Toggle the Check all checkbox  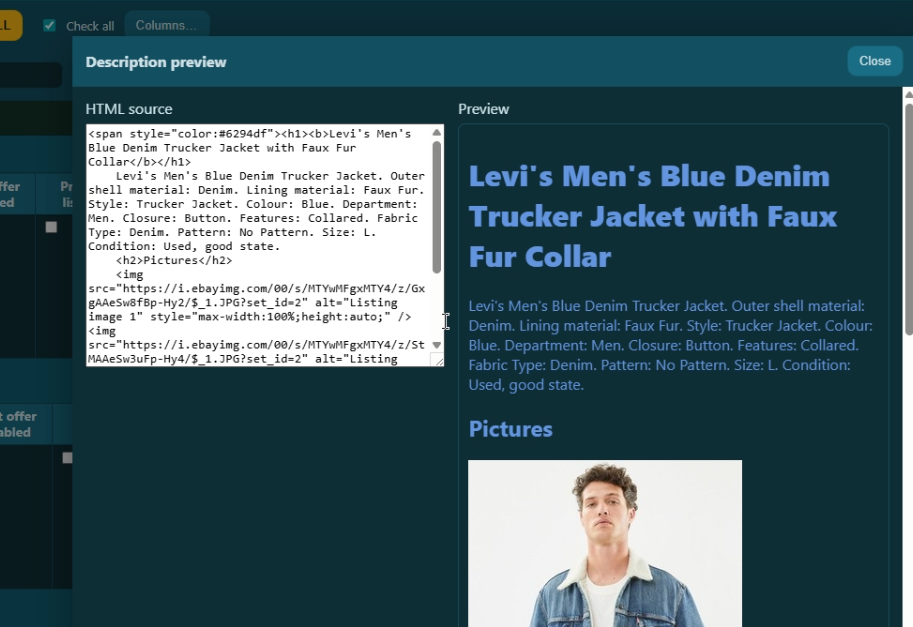(49, 26)
